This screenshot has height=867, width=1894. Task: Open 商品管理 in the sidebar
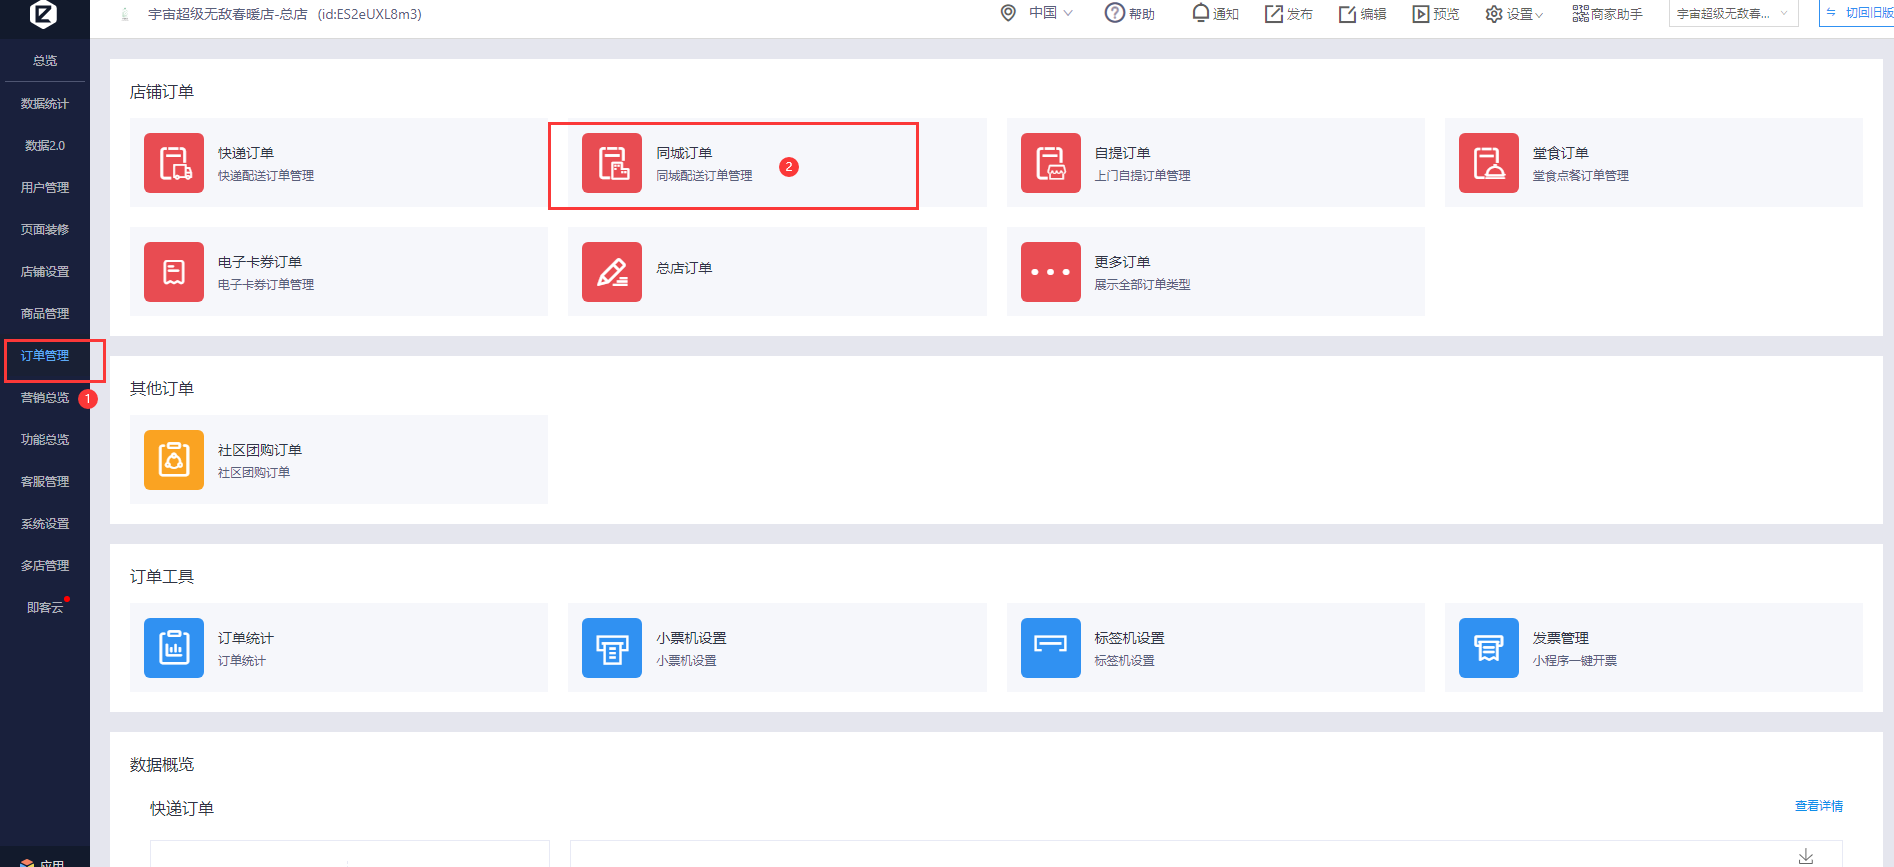point(45,314)
